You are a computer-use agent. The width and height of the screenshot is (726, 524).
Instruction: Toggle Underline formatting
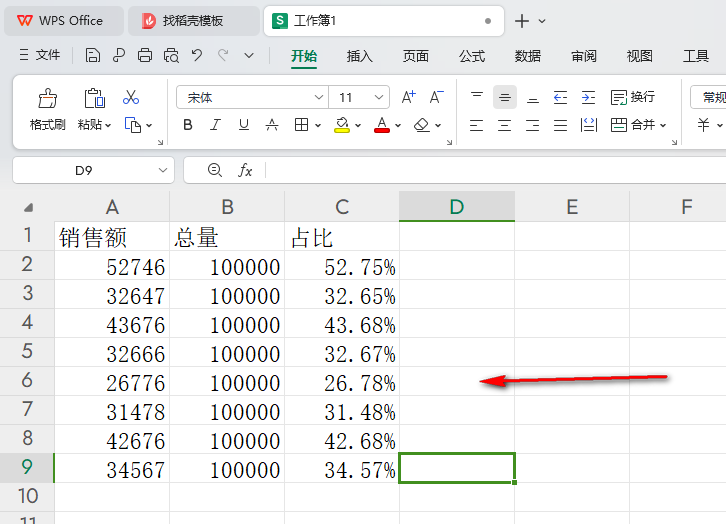(243, 125)
